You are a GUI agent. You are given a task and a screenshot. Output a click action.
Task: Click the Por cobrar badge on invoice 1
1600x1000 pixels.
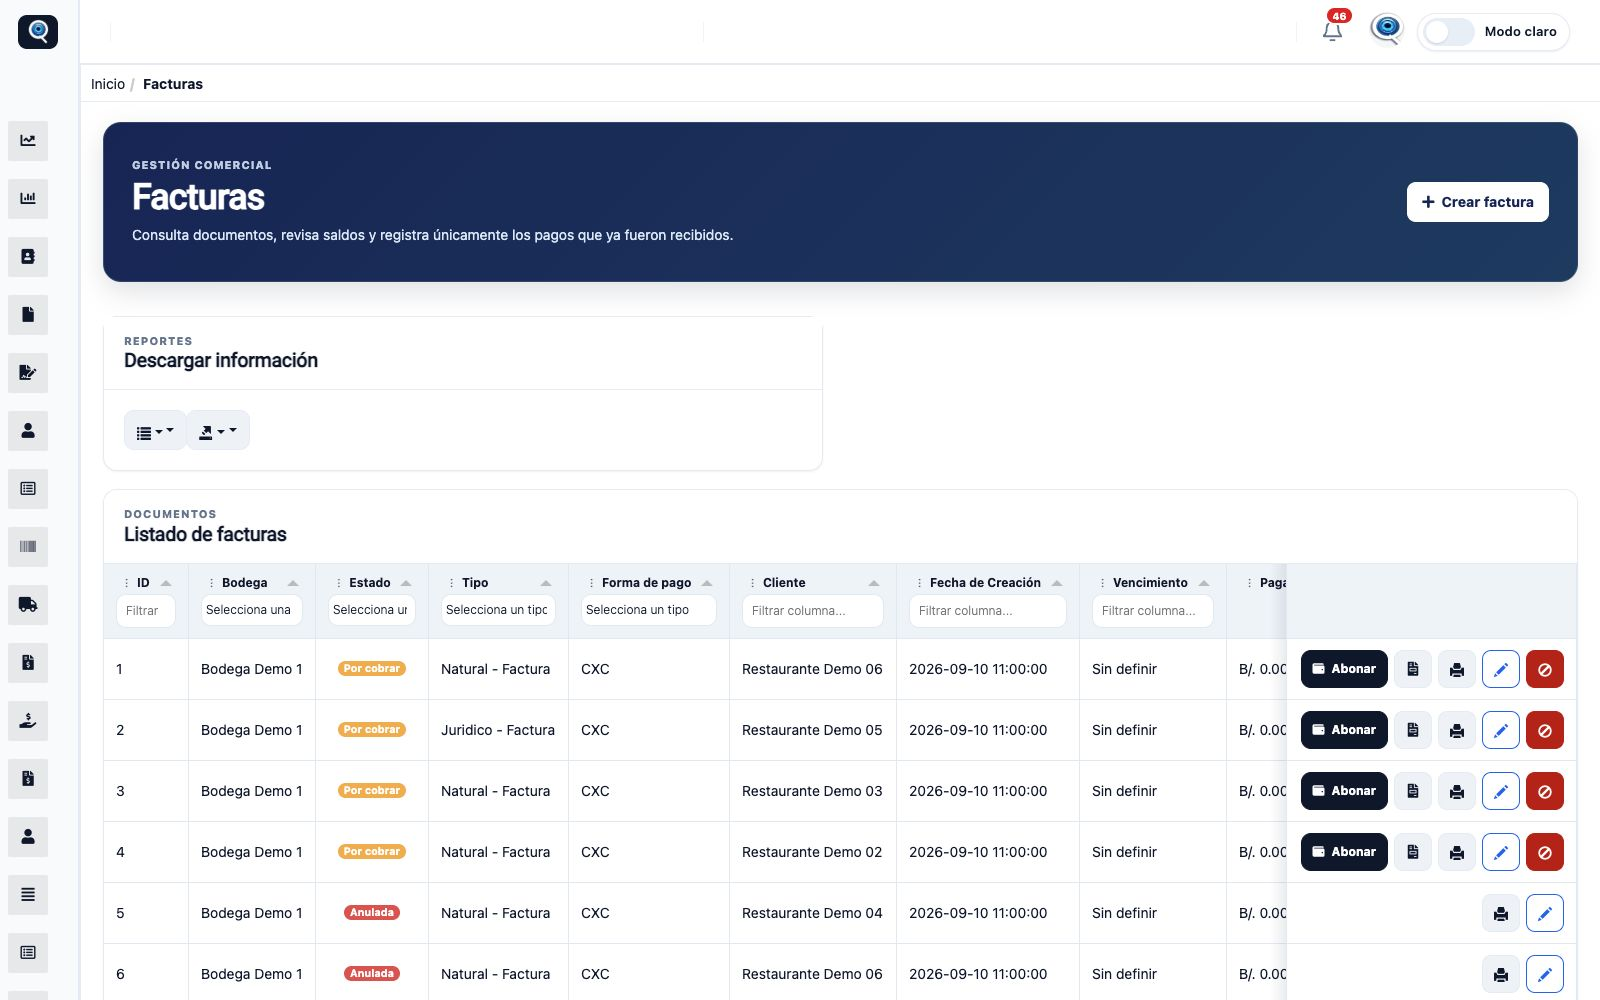[372, 669]
